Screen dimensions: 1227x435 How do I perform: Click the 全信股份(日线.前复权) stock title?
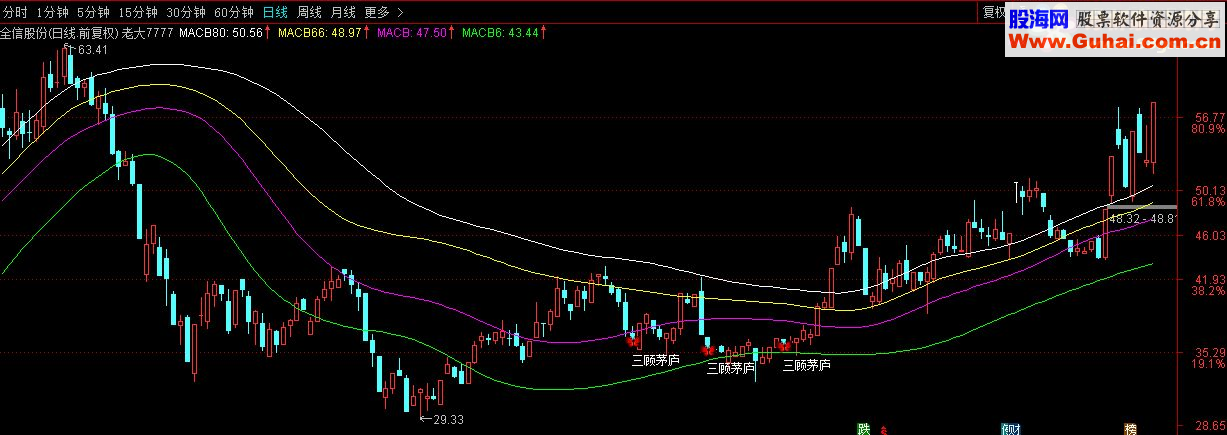[x=60, y=33]
